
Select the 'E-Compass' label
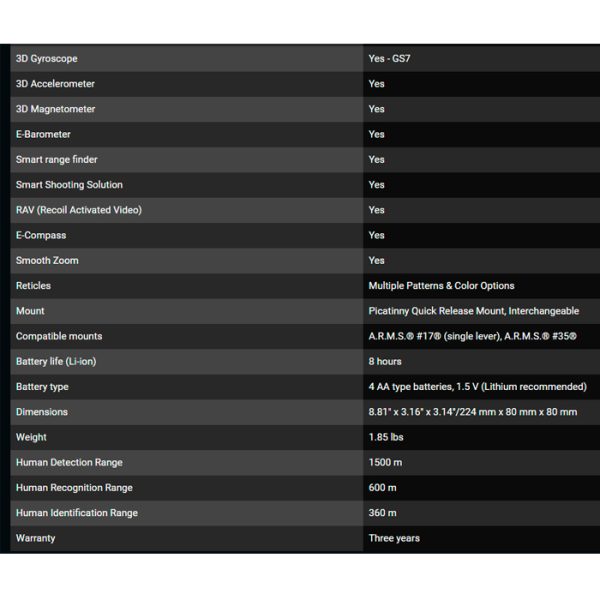click(41, 235)
